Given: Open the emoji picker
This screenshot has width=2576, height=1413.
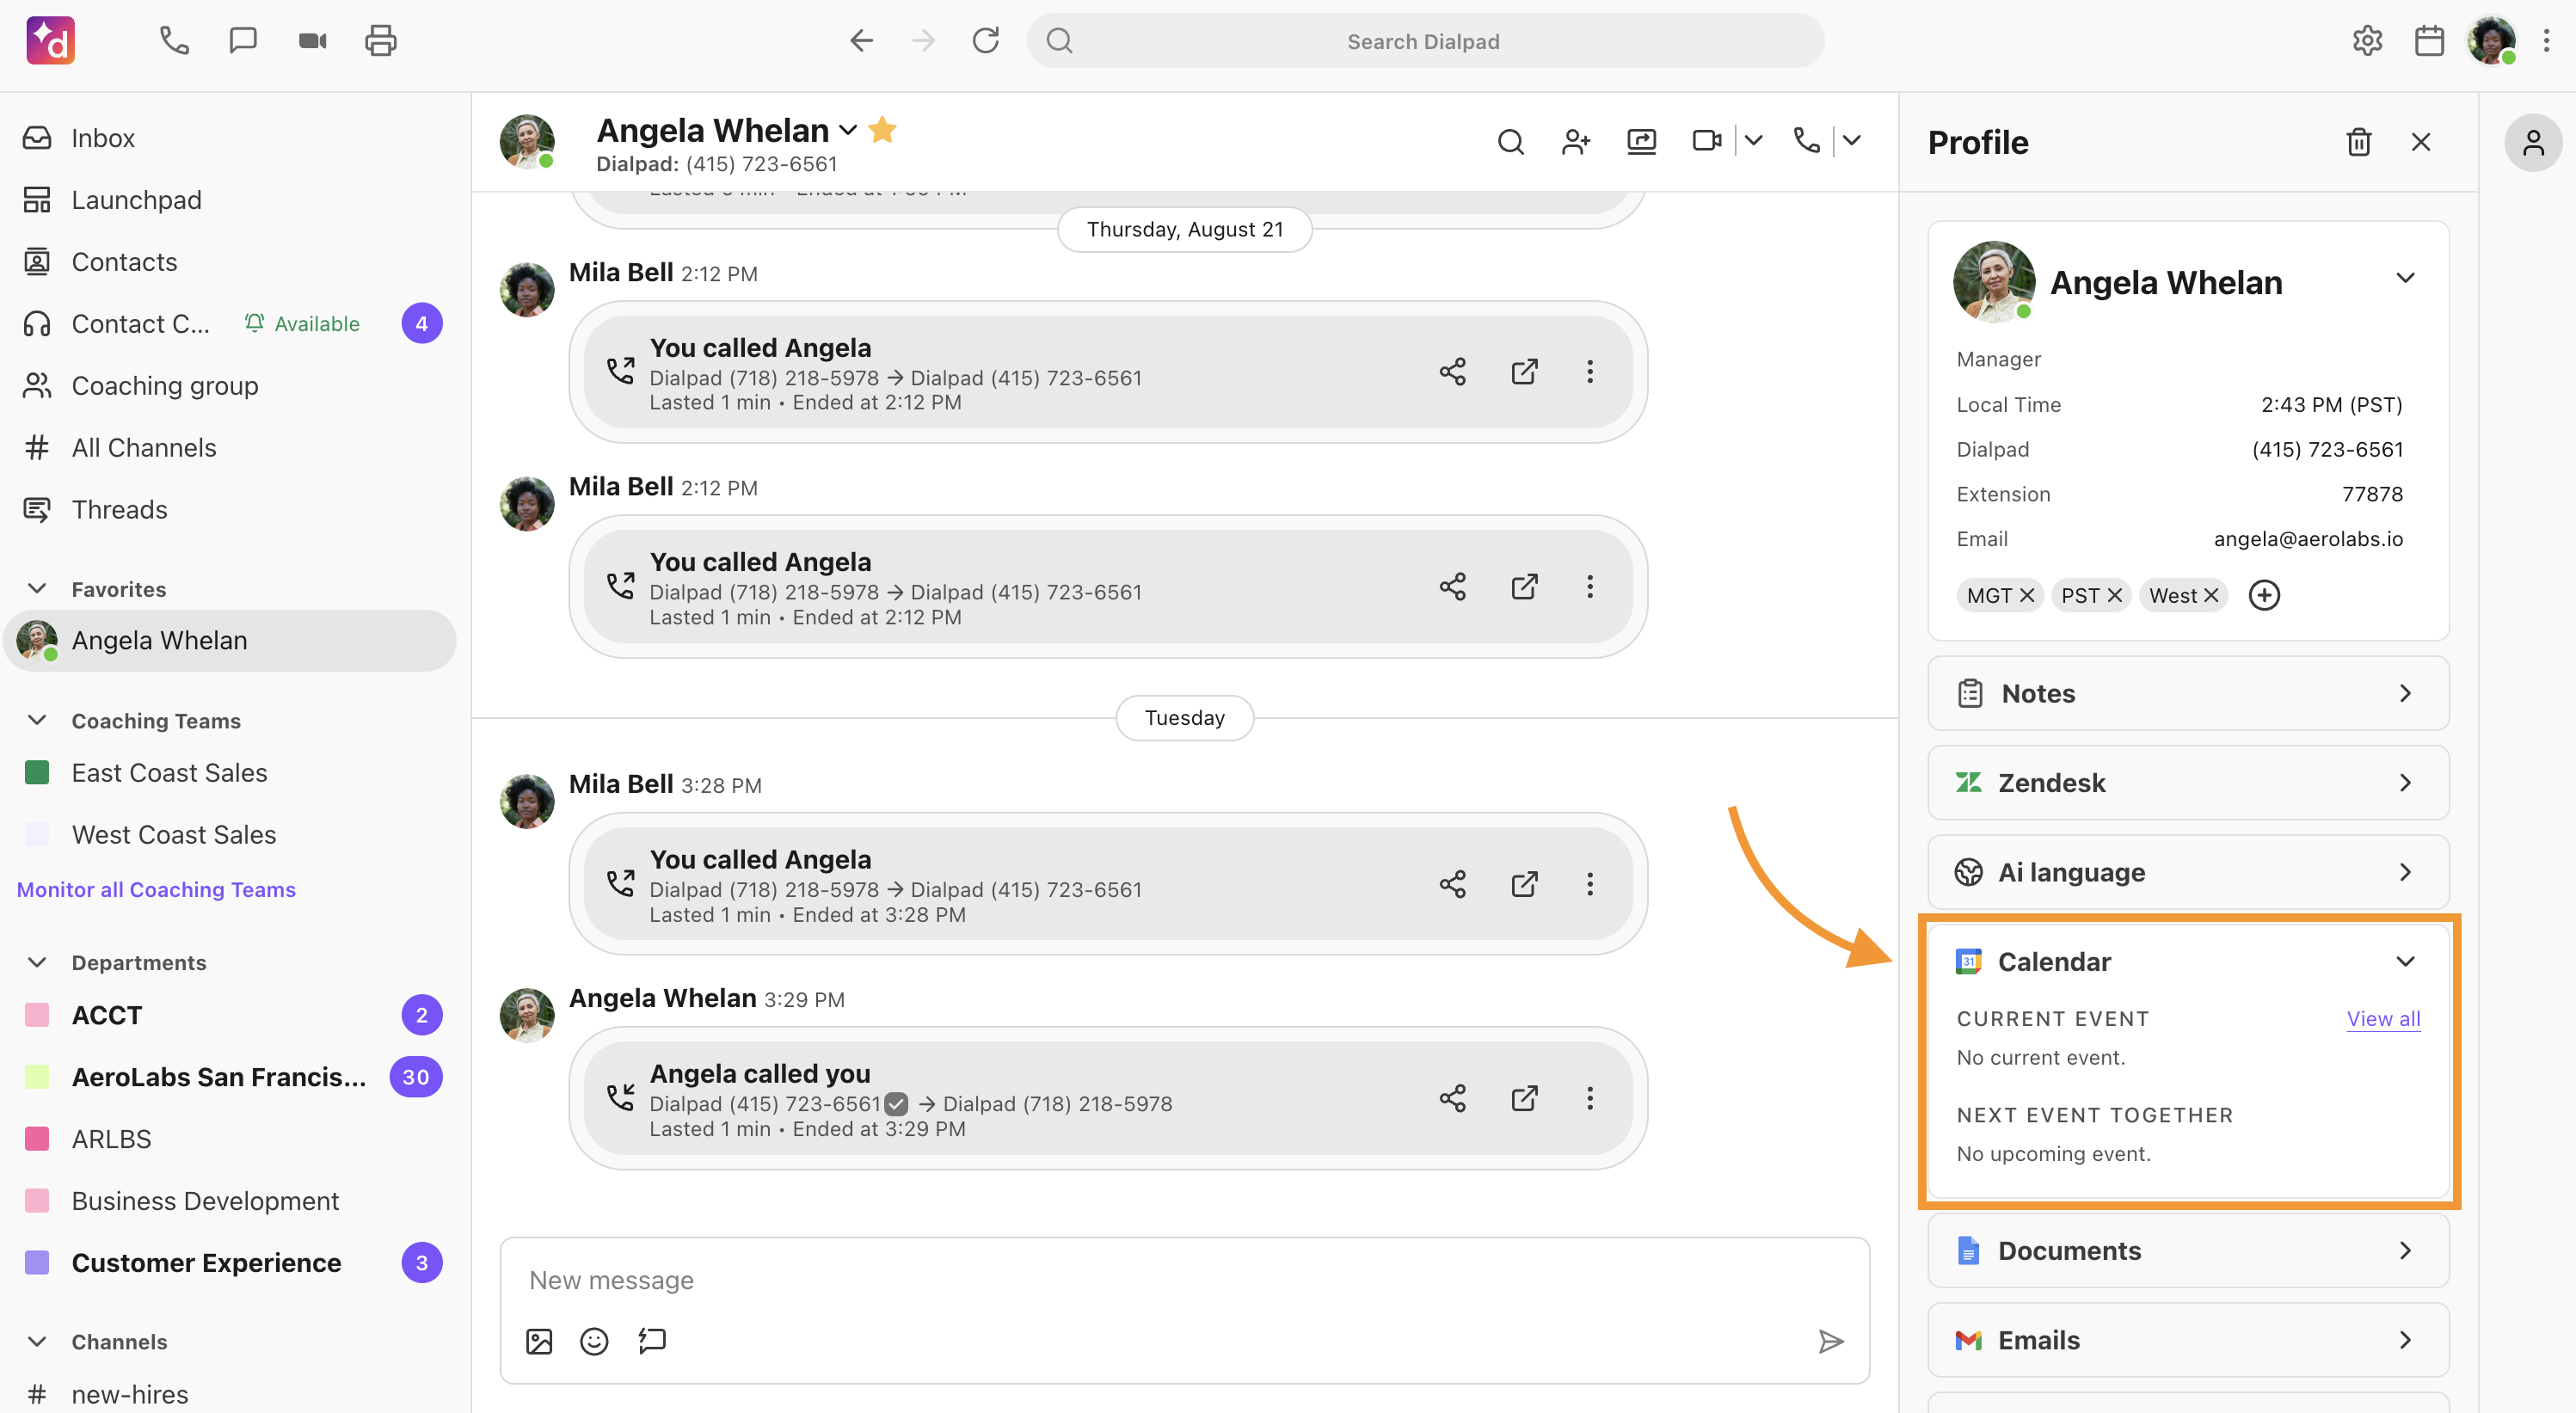Looking at the screenshot, I should [594, 1341].
